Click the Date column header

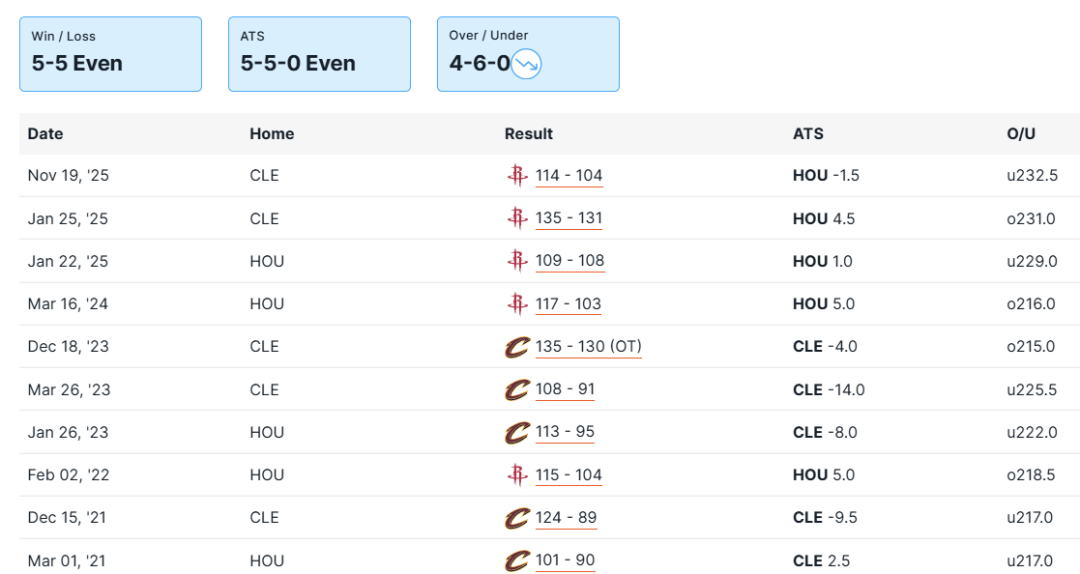click(45, 134)
